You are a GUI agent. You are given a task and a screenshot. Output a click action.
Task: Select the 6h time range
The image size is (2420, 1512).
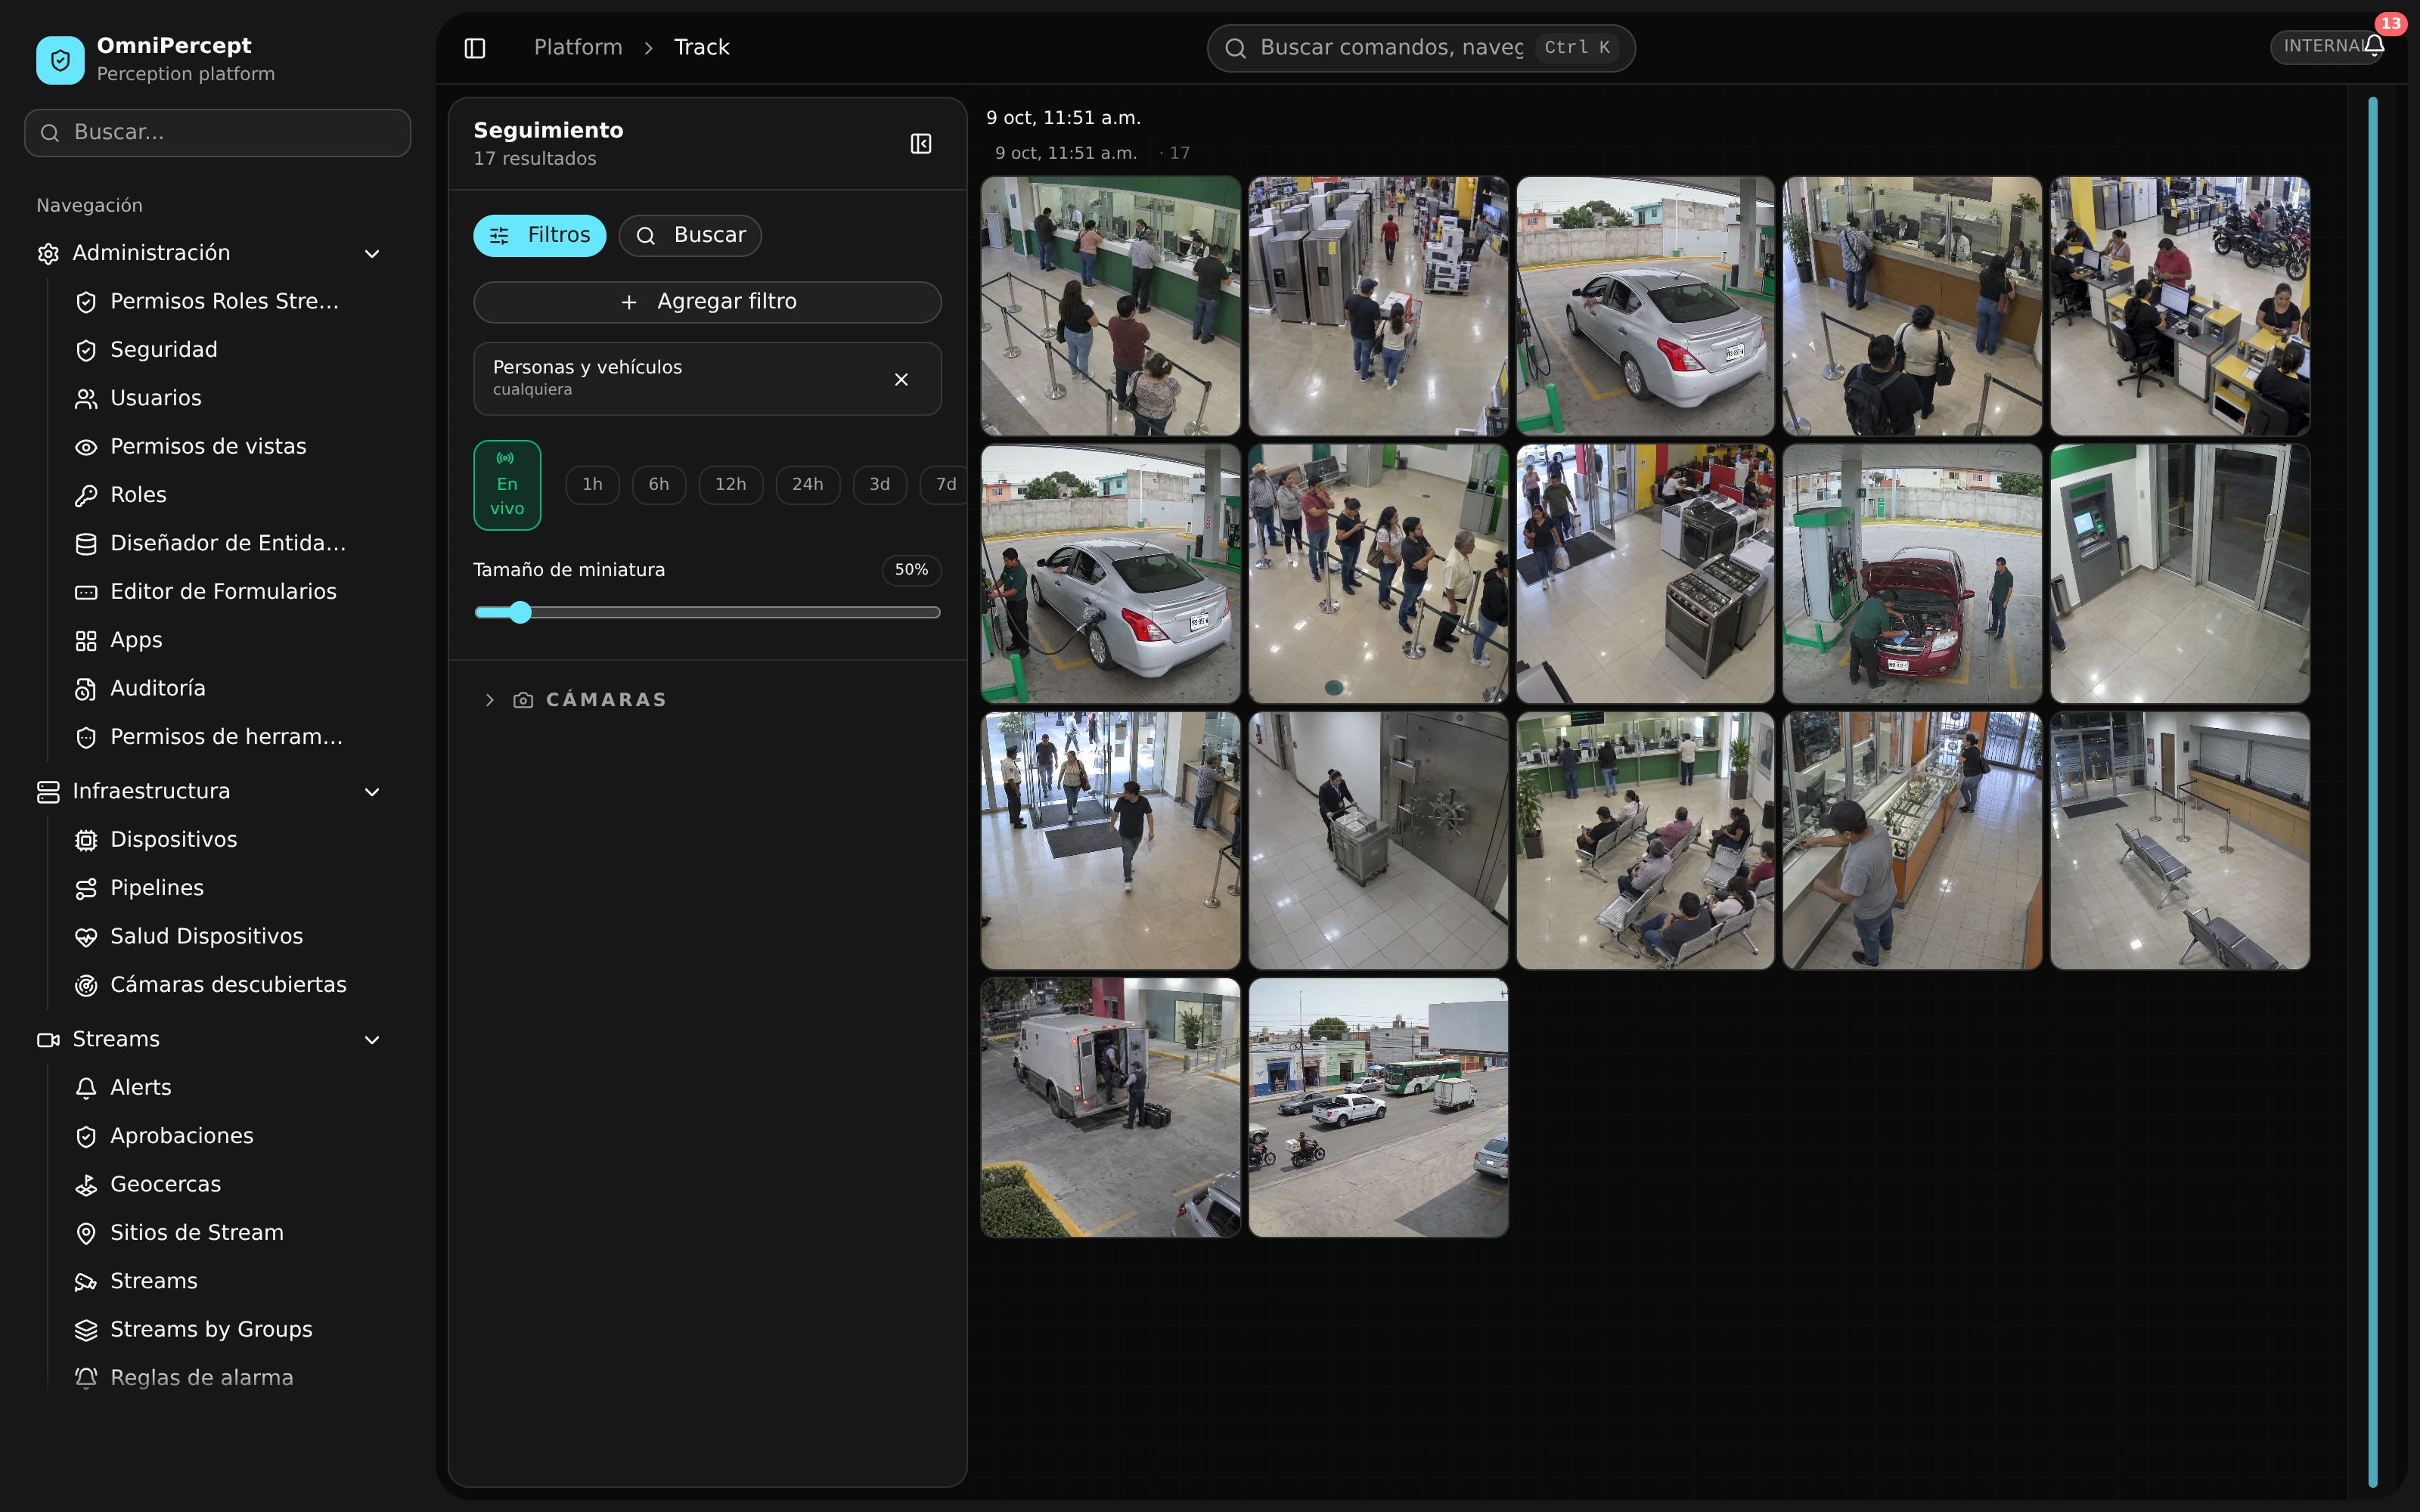tap(659, 485)
